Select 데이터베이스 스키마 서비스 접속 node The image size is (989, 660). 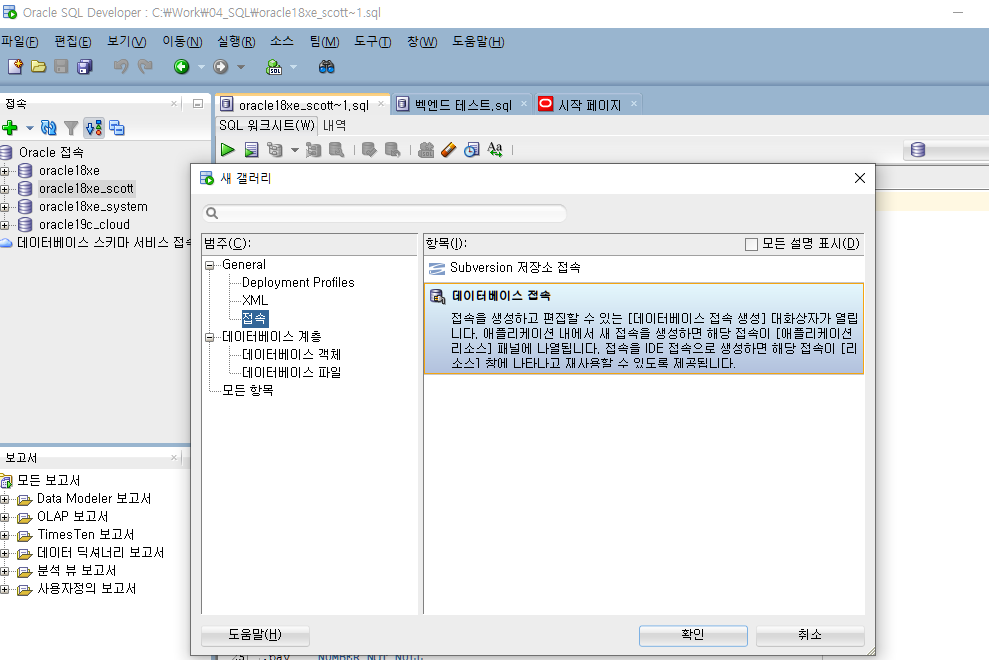103,243
